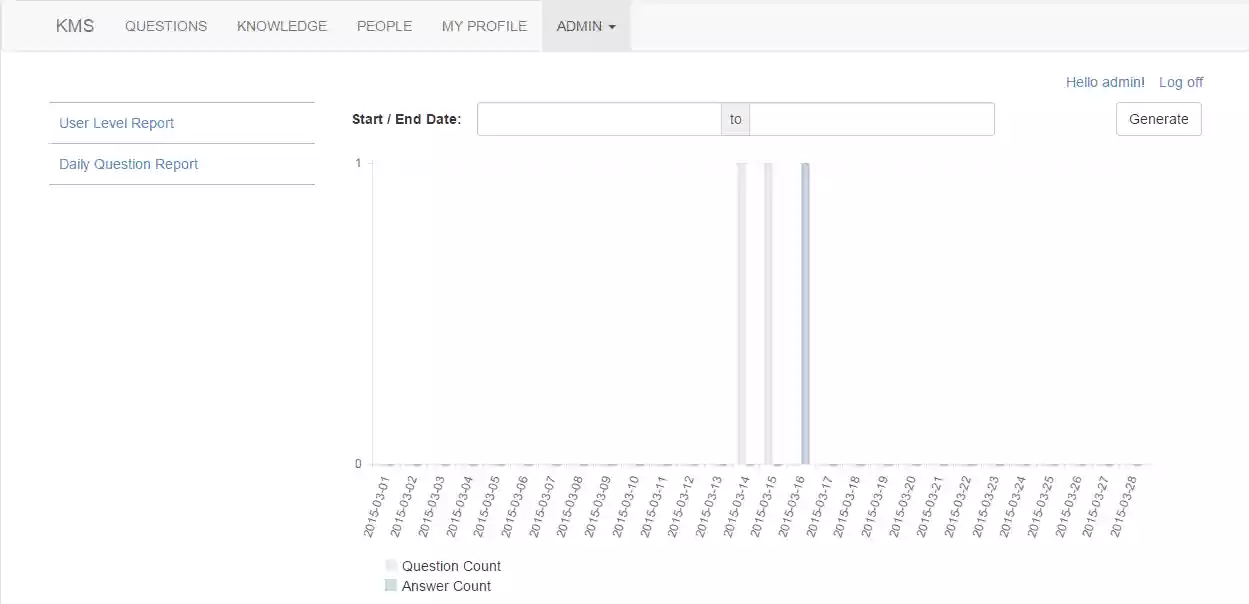Image resolution: width=1249 pixels, height=604 pixels.
Task: Click the 2015-03-05 axis label
Action: [x=487, y=506]
